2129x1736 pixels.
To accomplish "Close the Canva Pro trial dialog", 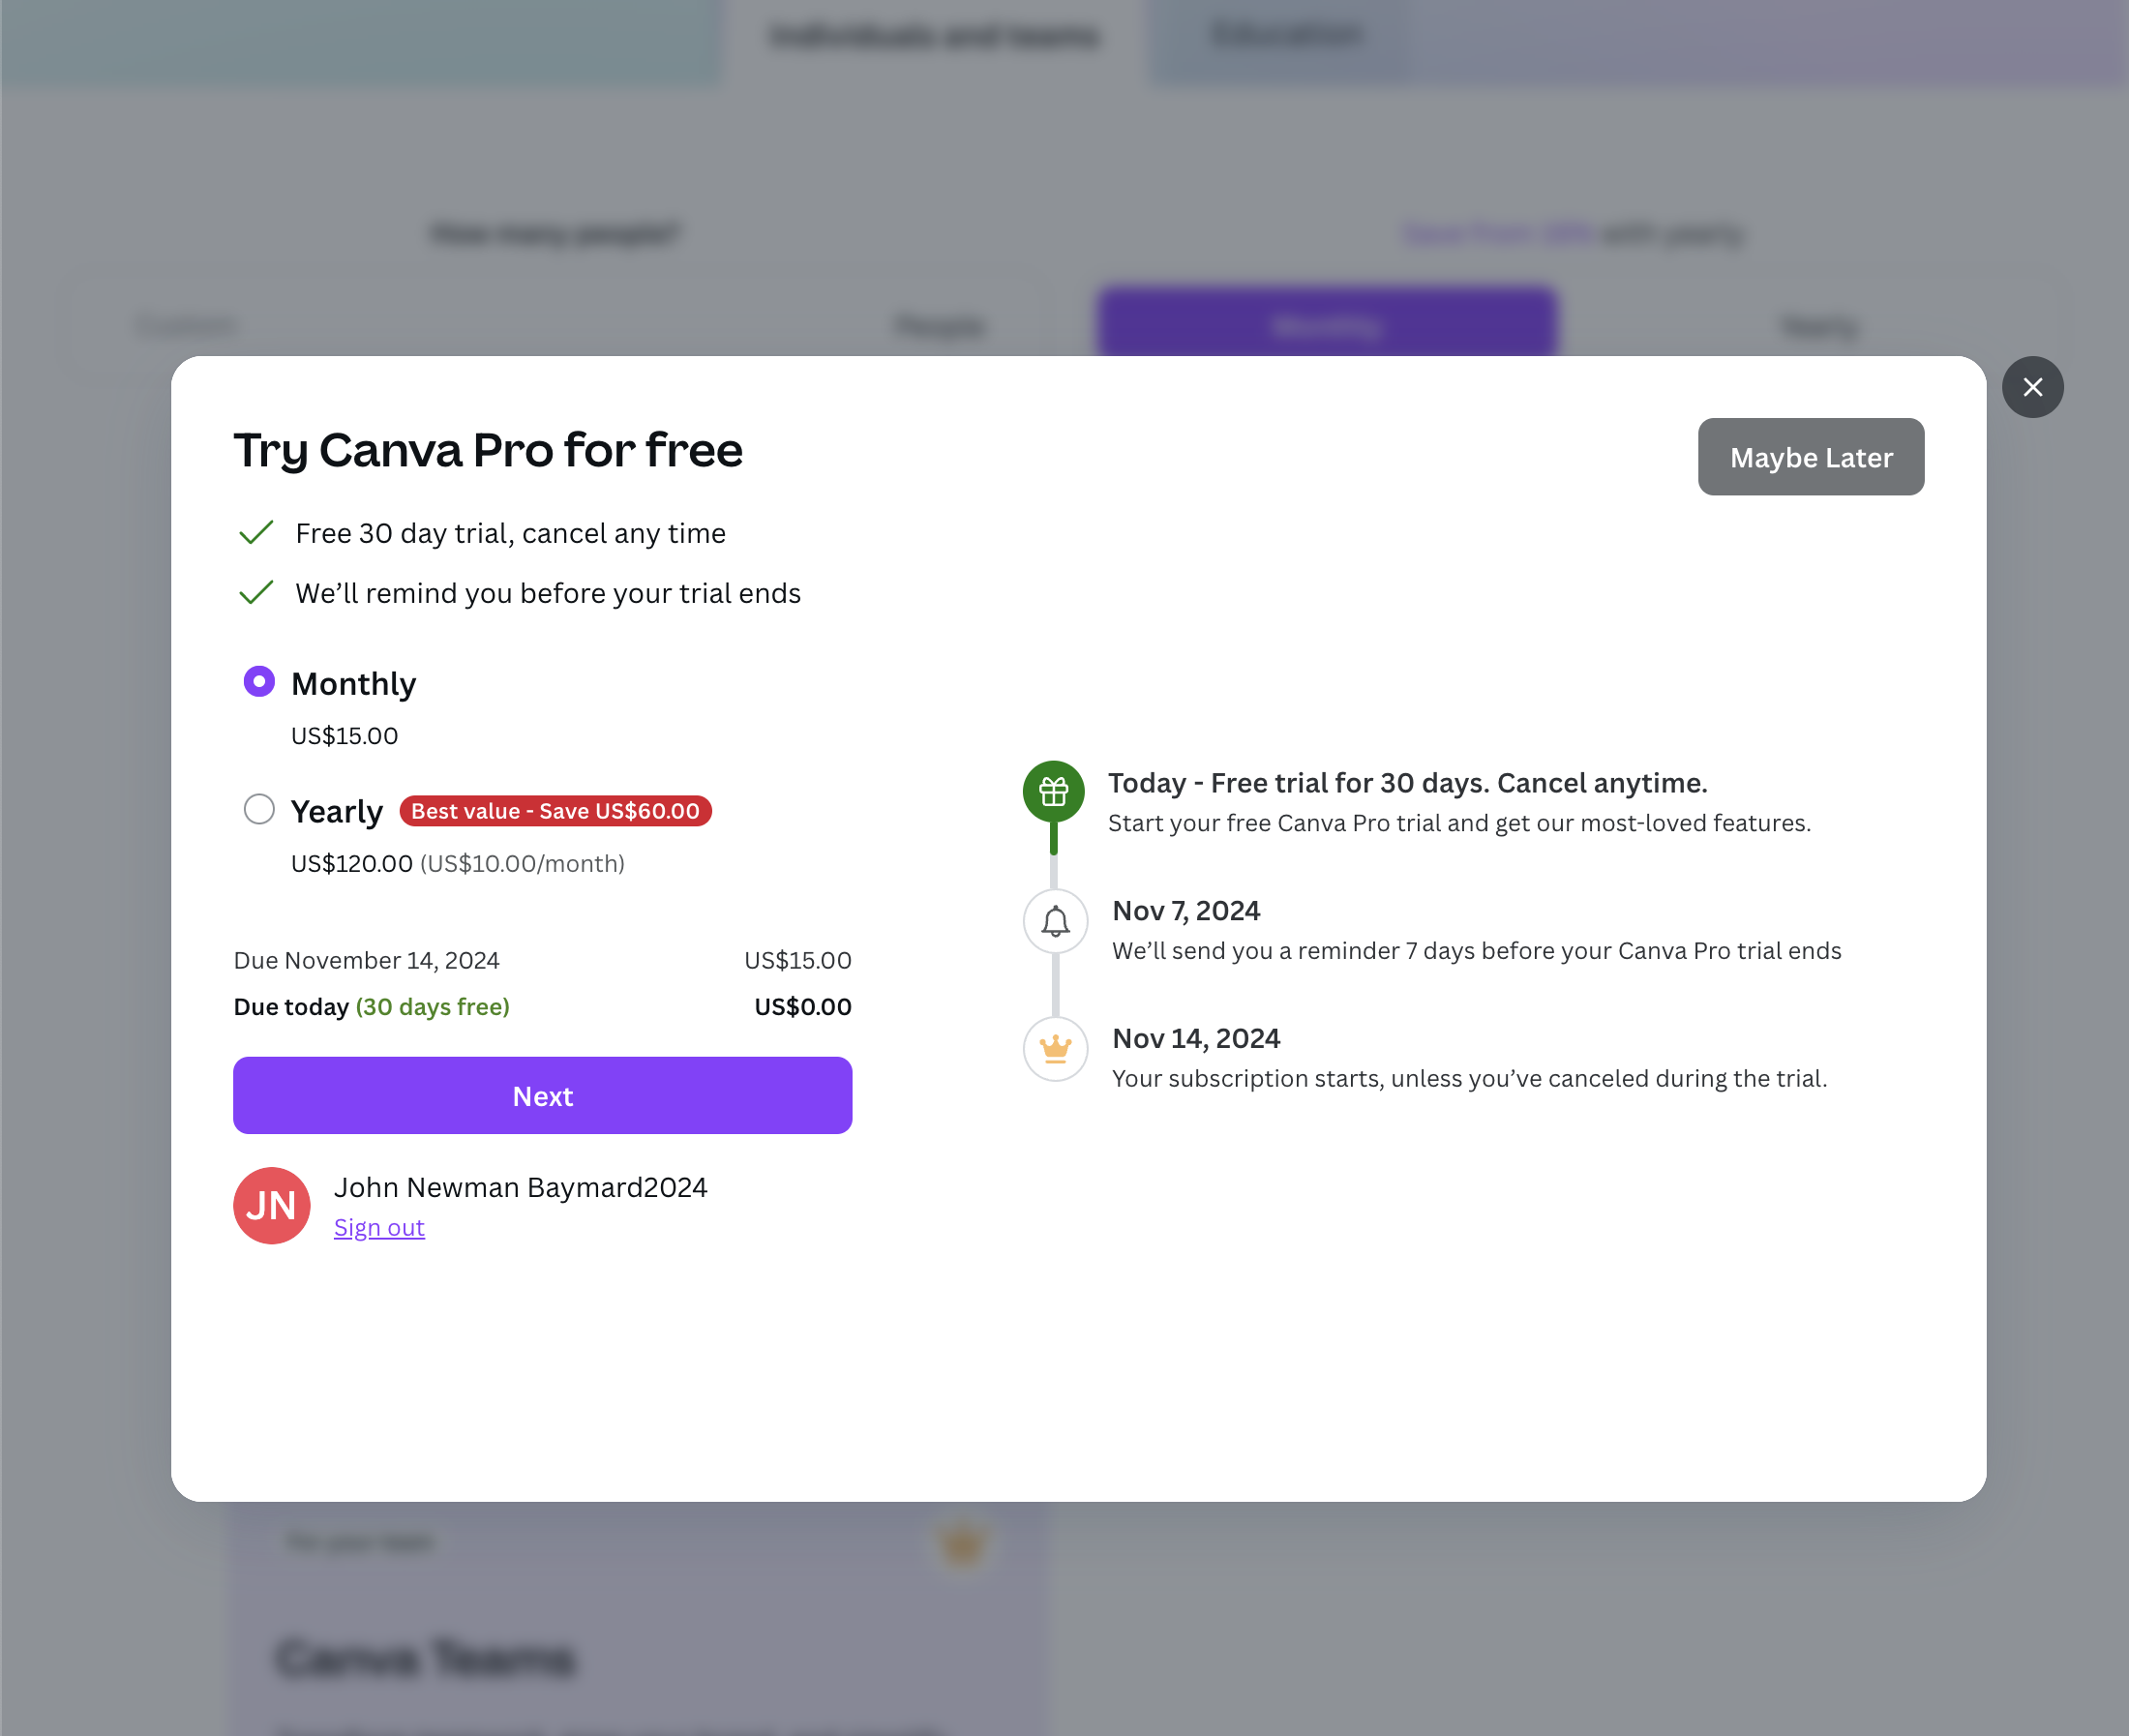I will tap(2032, 387).
